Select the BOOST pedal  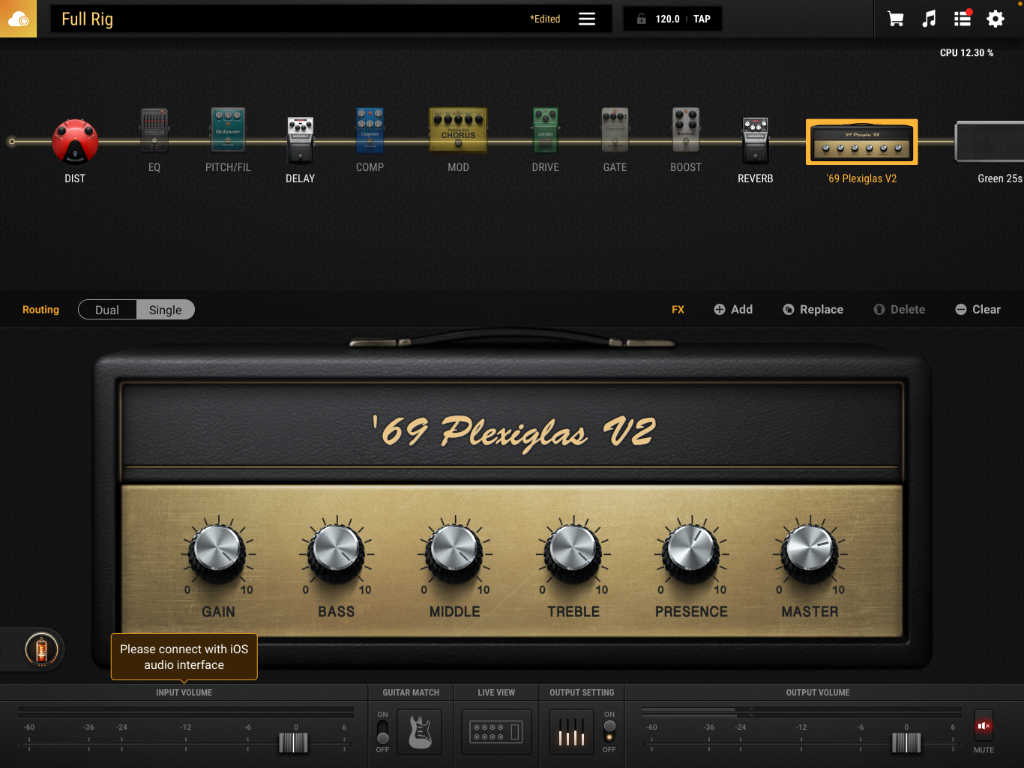tap(686, 130)
